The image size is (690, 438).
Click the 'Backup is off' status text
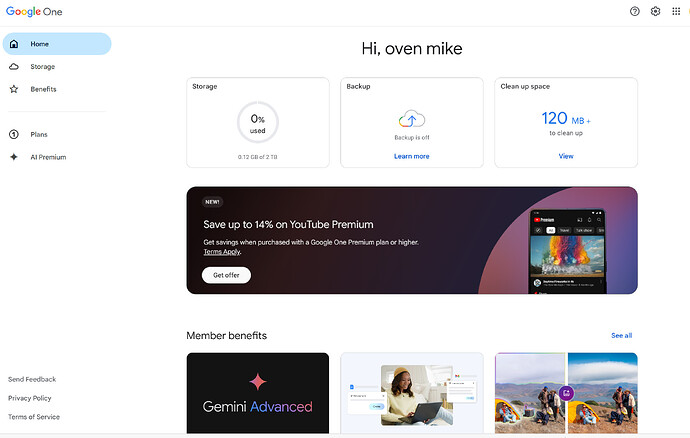pyautogui.click(x=412, y=137)
